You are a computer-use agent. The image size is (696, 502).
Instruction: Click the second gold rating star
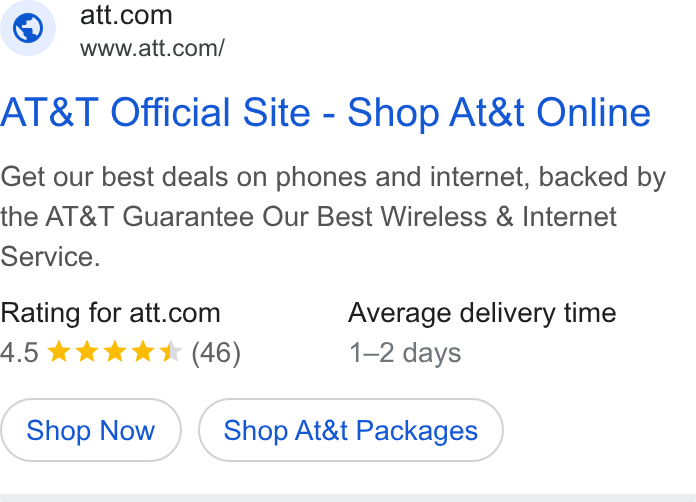click(x=87, y=352)
